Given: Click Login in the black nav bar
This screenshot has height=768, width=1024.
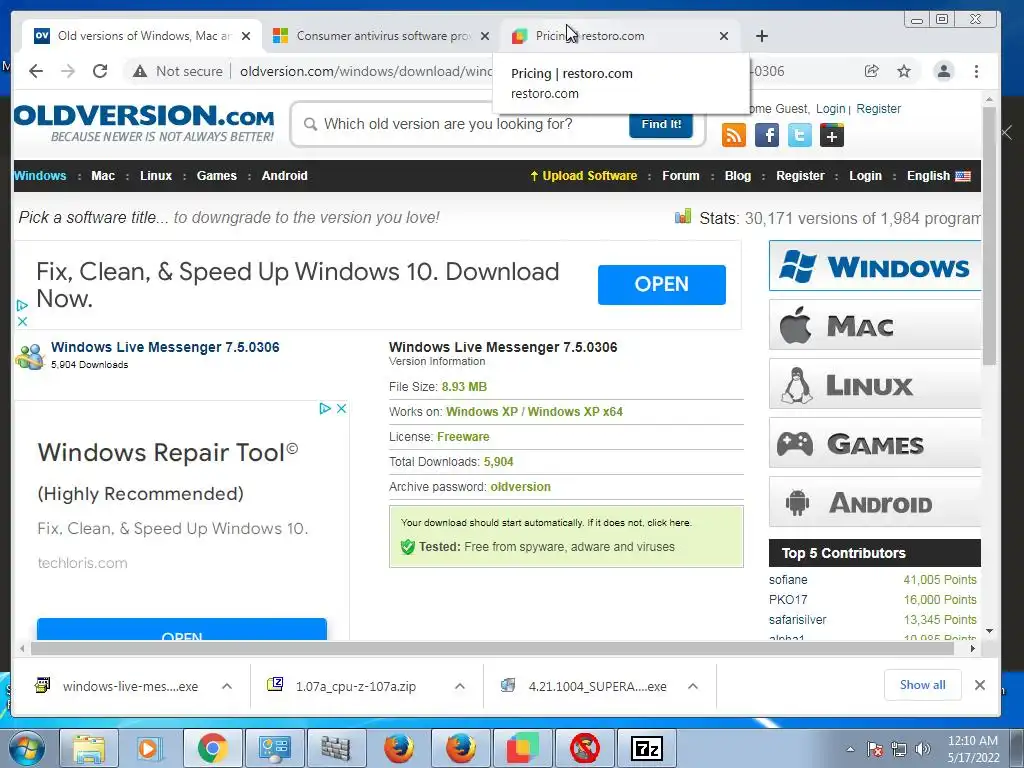Looking at the screenshot, I should pos(865,176).
